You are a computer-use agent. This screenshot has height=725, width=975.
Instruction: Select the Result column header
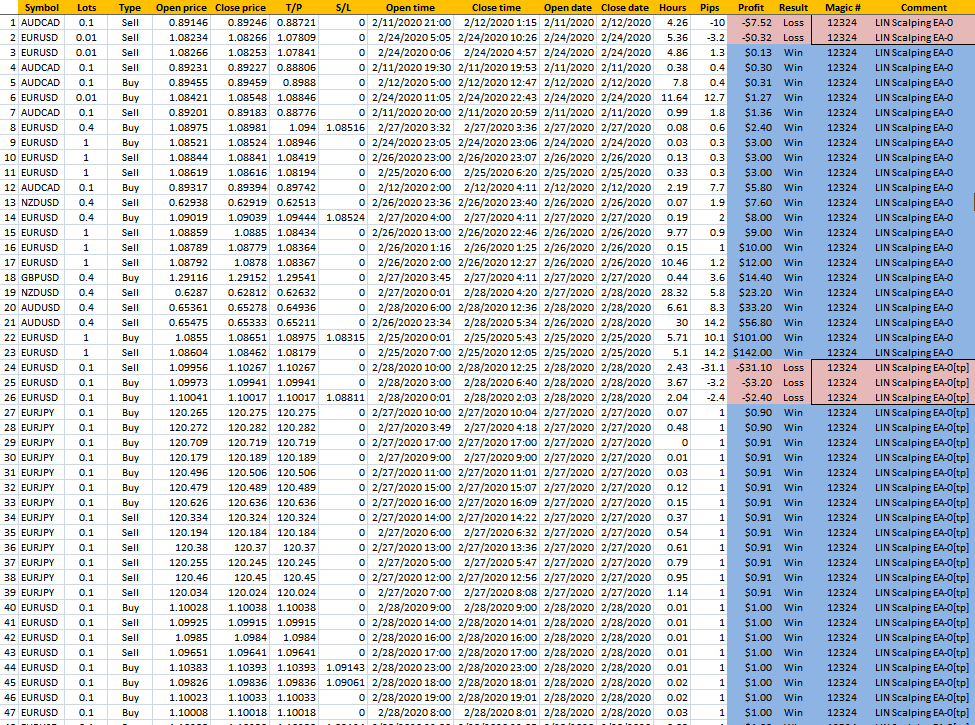pos(793,7)
